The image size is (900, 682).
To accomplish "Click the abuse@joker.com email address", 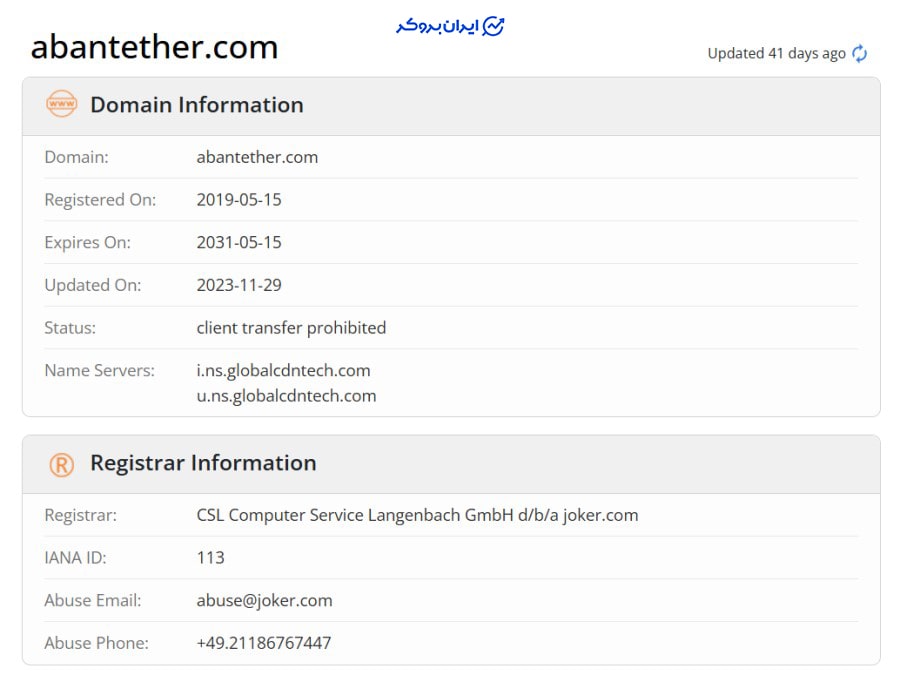I will (x=264, y=601).
